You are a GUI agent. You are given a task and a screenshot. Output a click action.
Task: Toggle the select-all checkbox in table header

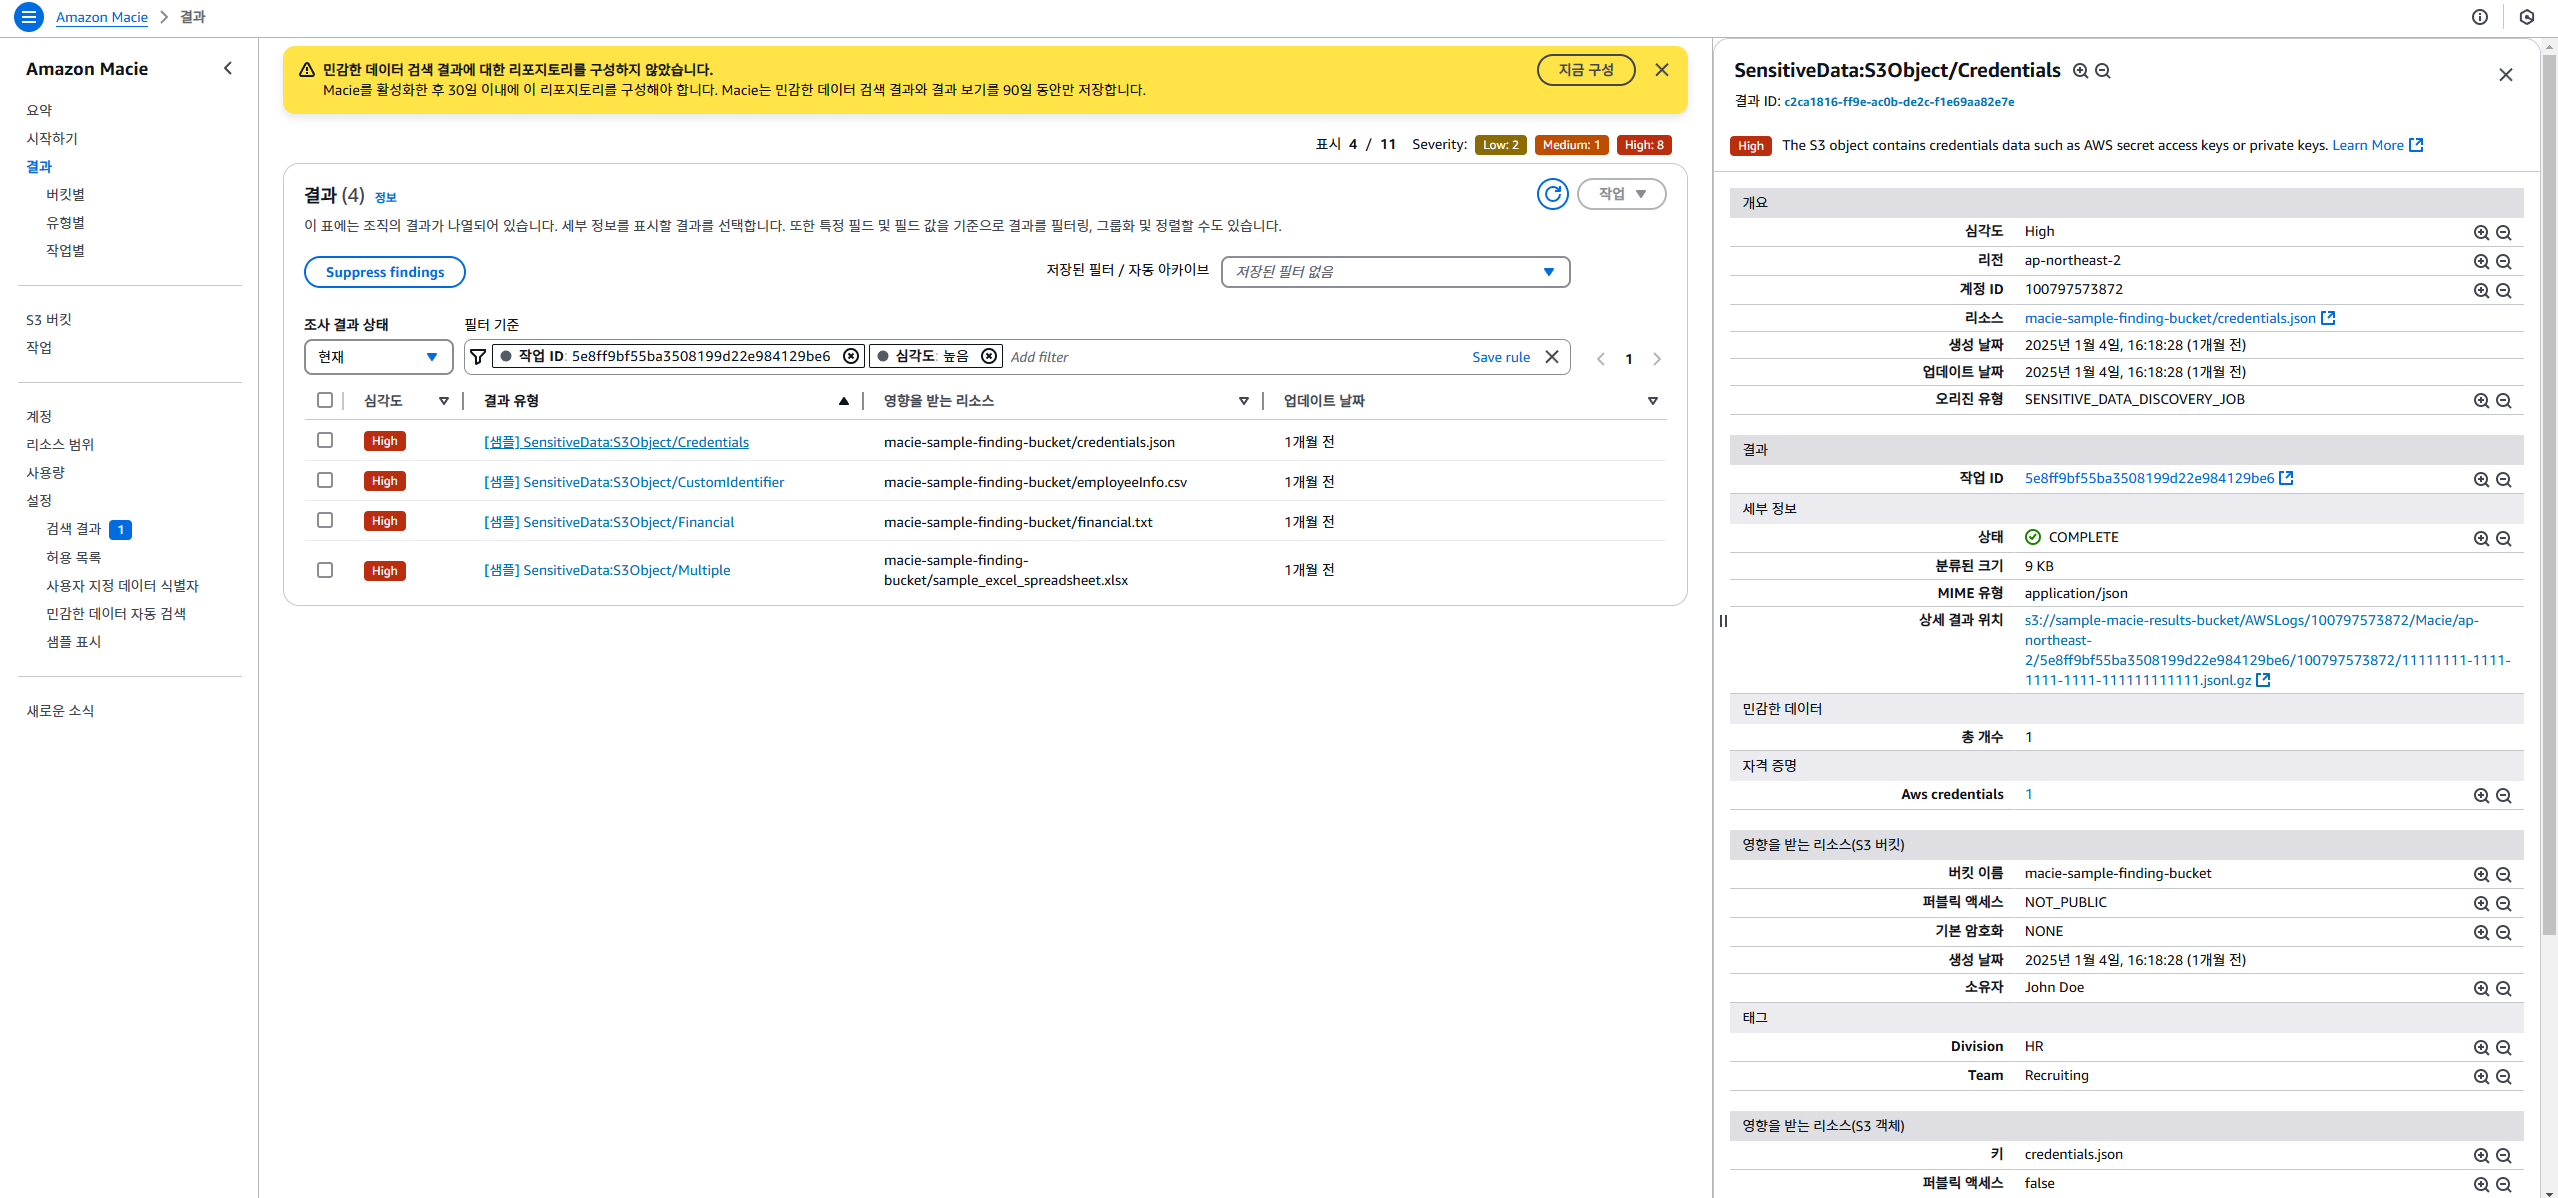click(325, 400)
